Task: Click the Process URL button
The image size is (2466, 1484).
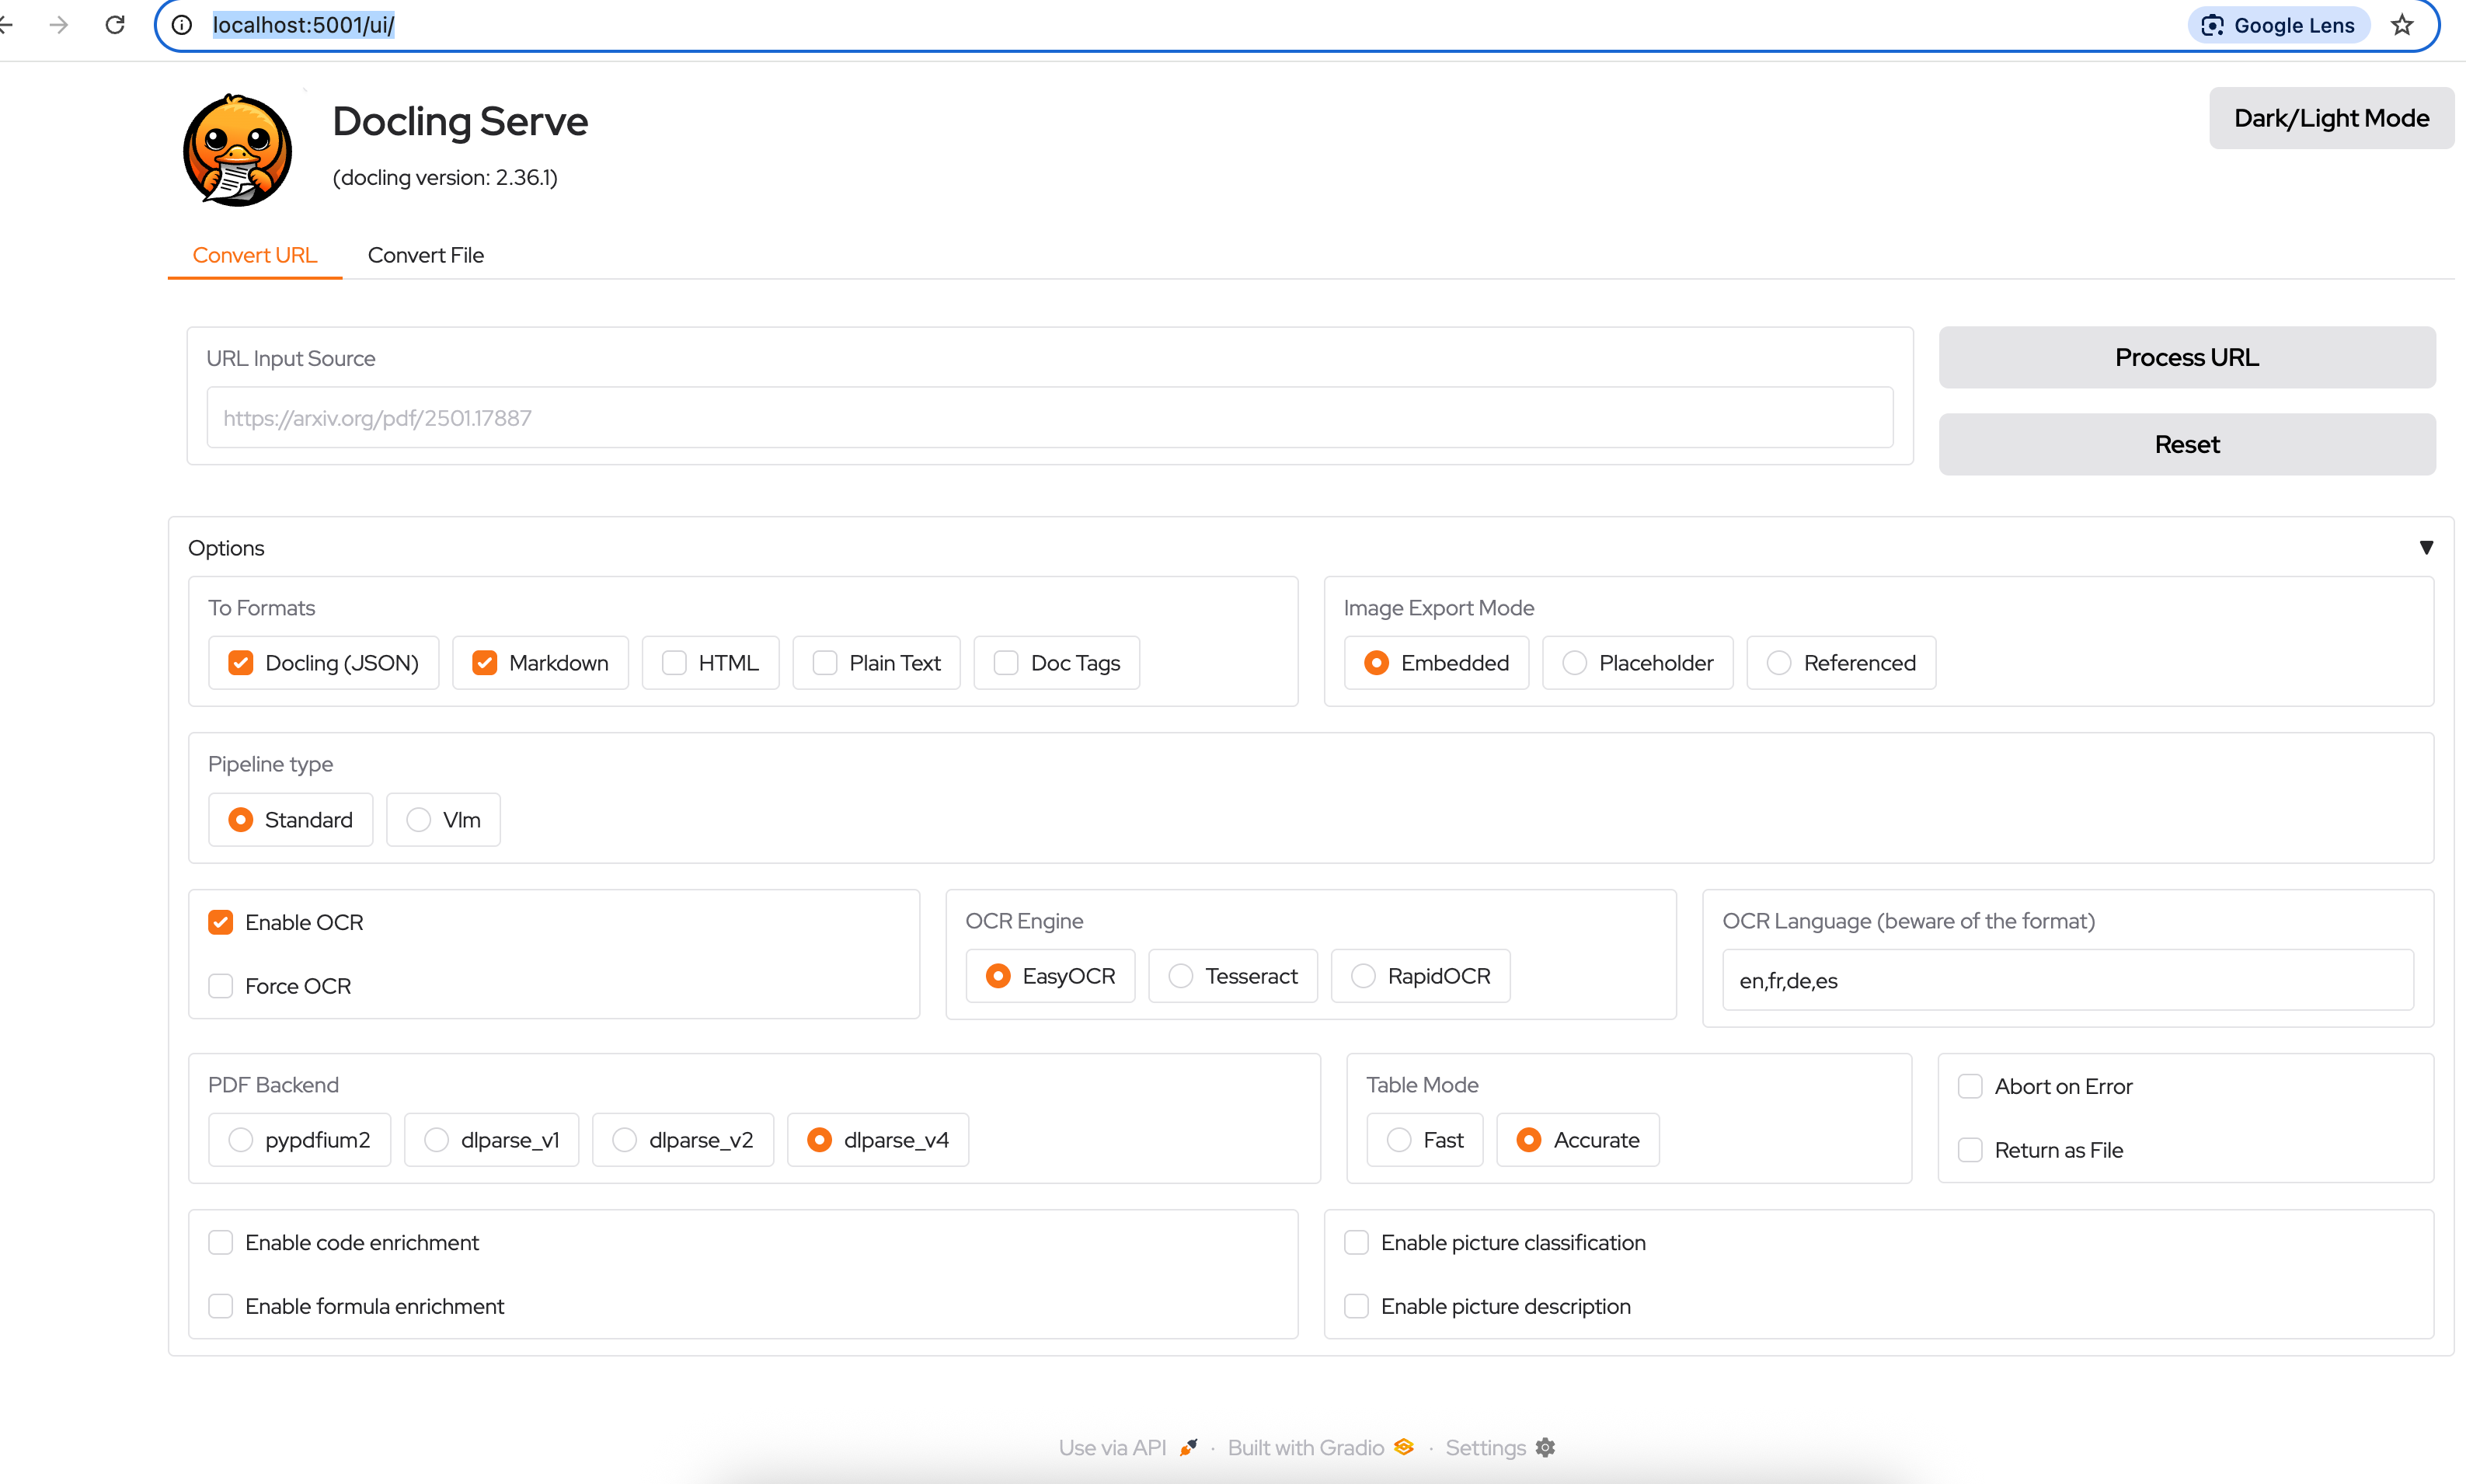Action: pyautogui.click(x=2187, y=357)
